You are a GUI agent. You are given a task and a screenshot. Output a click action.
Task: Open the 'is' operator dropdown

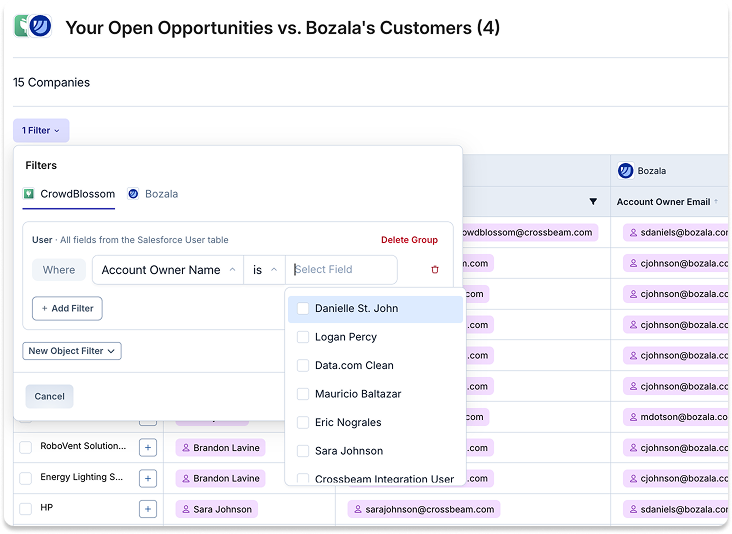[x=264, y=270]
